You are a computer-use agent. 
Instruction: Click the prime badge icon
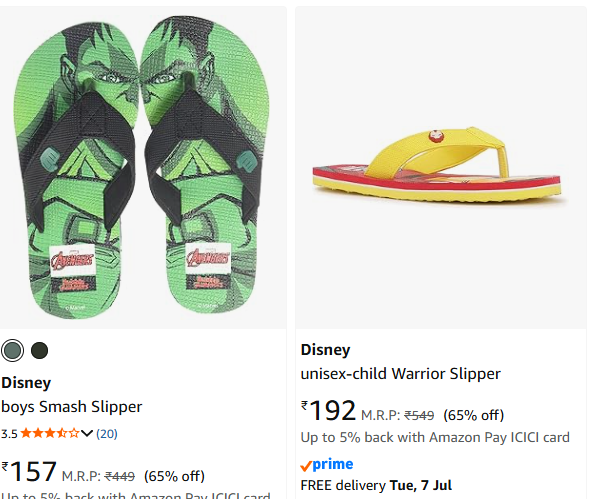(327, 465)
